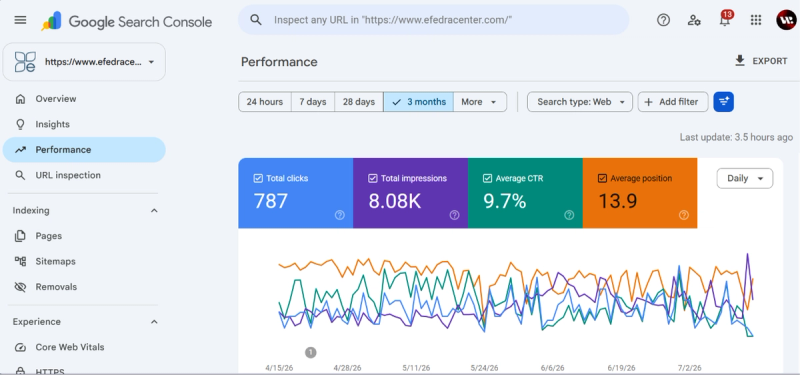This screenshot has width=800, height=375.
Task: Open help tooltip on Average position card
Action: 684,215
